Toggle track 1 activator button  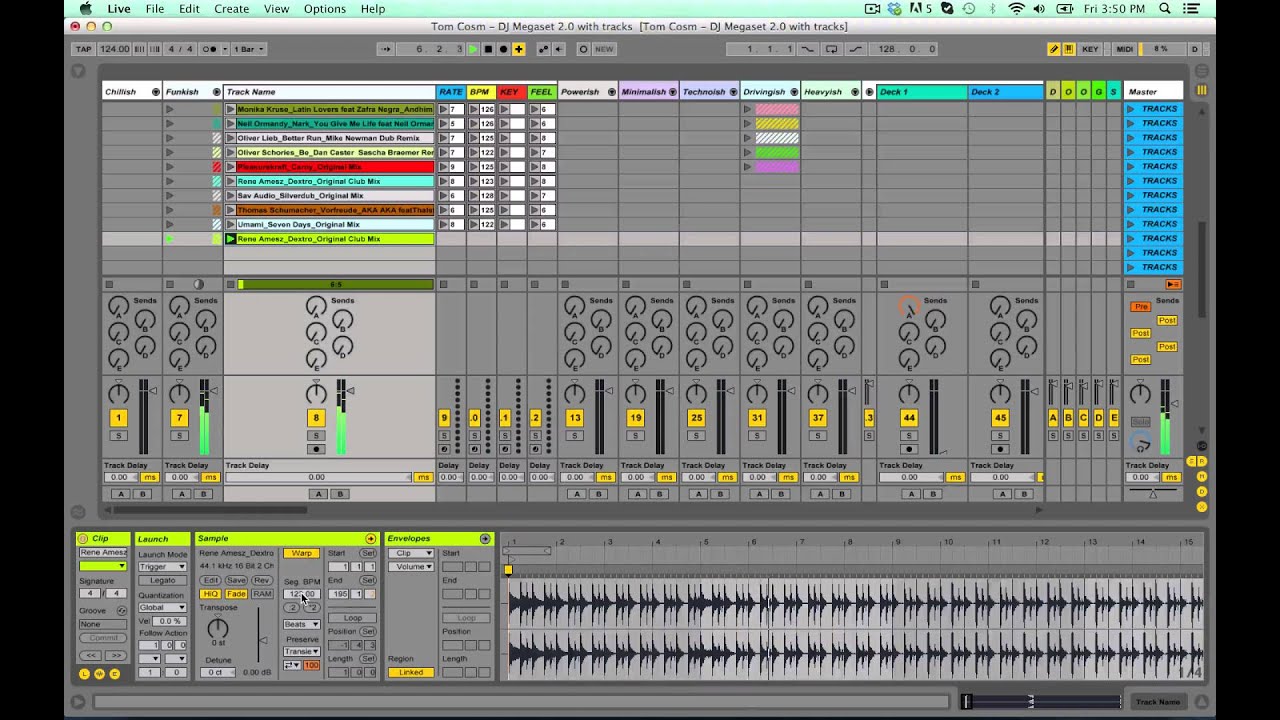pos(118,418)
